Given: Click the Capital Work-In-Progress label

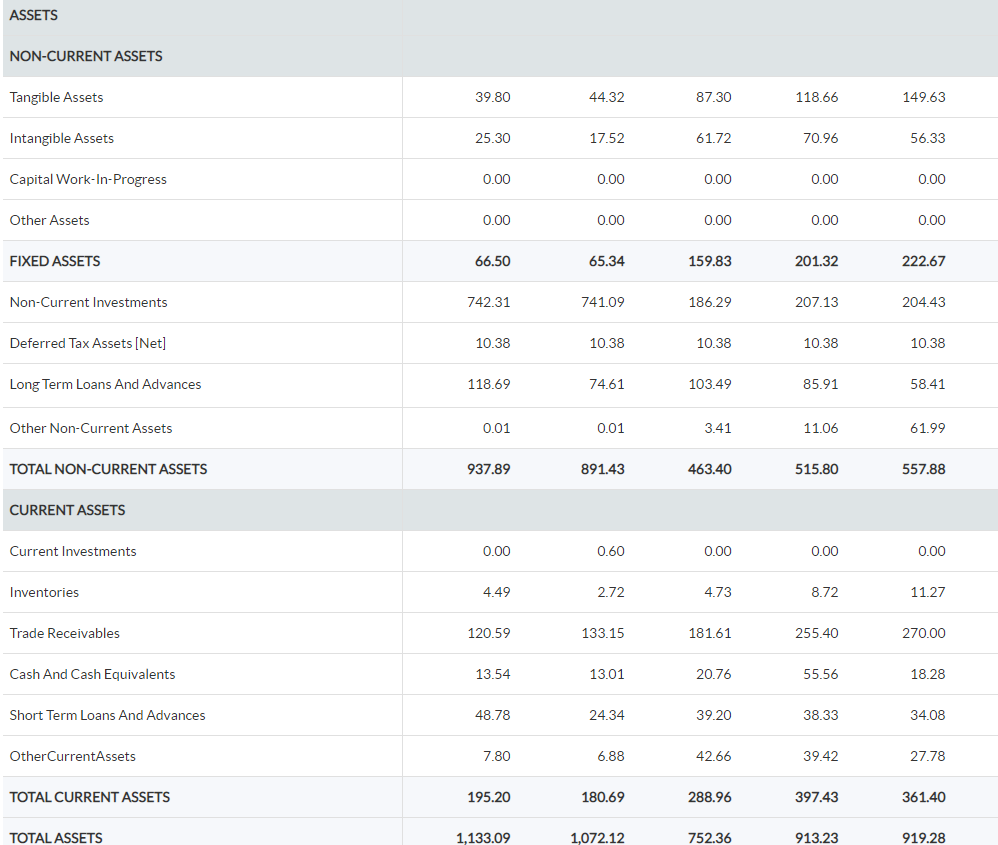Looking at the screenshot, I should click(x=86, y=179).
